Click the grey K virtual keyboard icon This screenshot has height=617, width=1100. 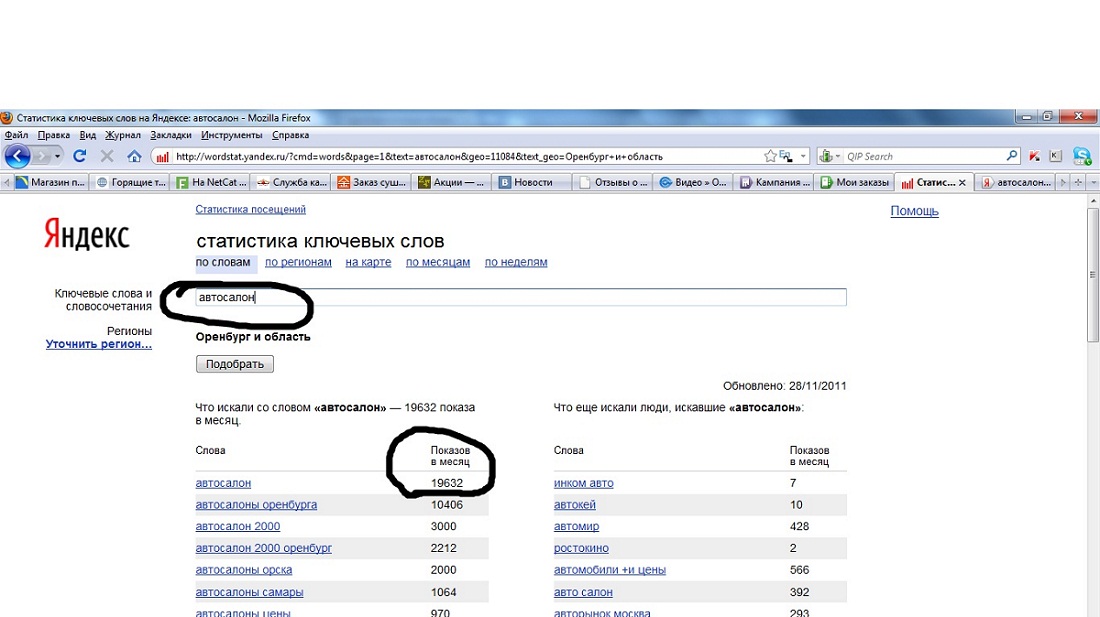[x=1055, y=156]
